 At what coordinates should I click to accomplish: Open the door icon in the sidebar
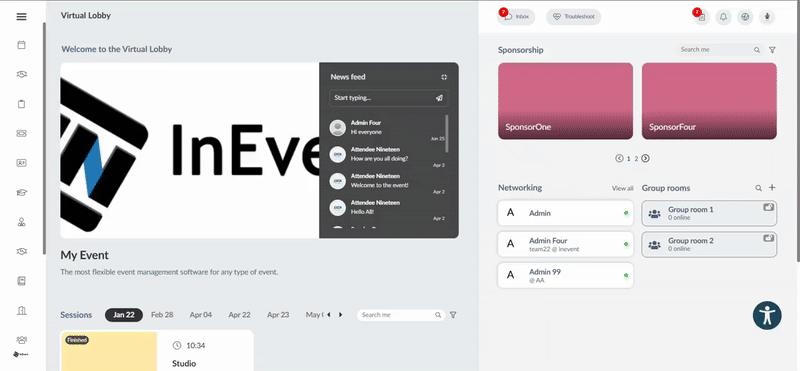[x=21, y=310]
